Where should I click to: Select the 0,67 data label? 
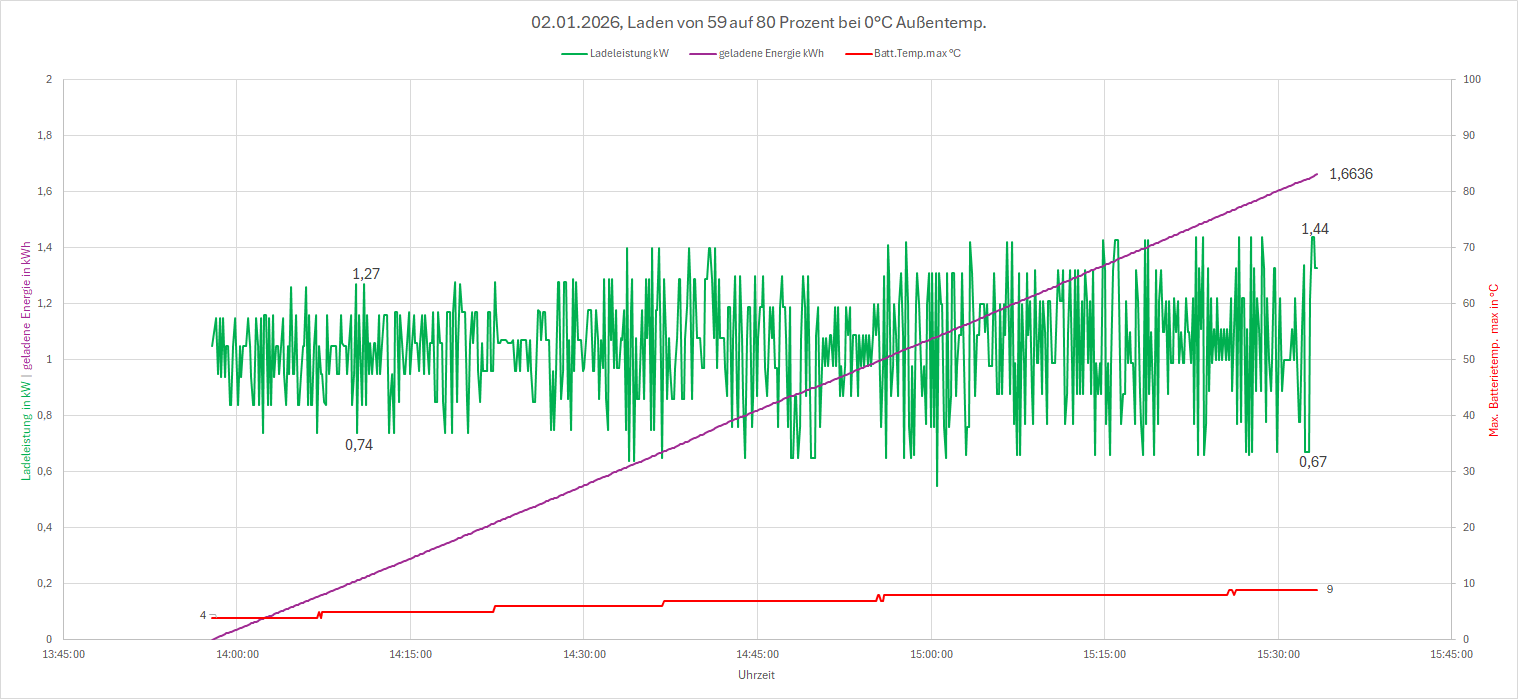(x=1312, y=462)
